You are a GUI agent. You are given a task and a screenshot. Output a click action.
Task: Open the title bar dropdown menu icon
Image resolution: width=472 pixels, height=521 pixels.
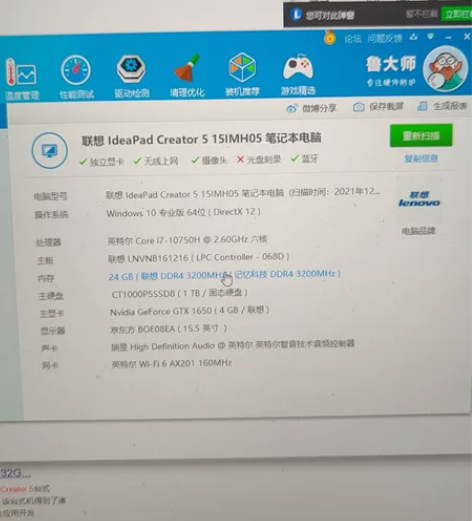pyautogui.click(x=430, y=36)
